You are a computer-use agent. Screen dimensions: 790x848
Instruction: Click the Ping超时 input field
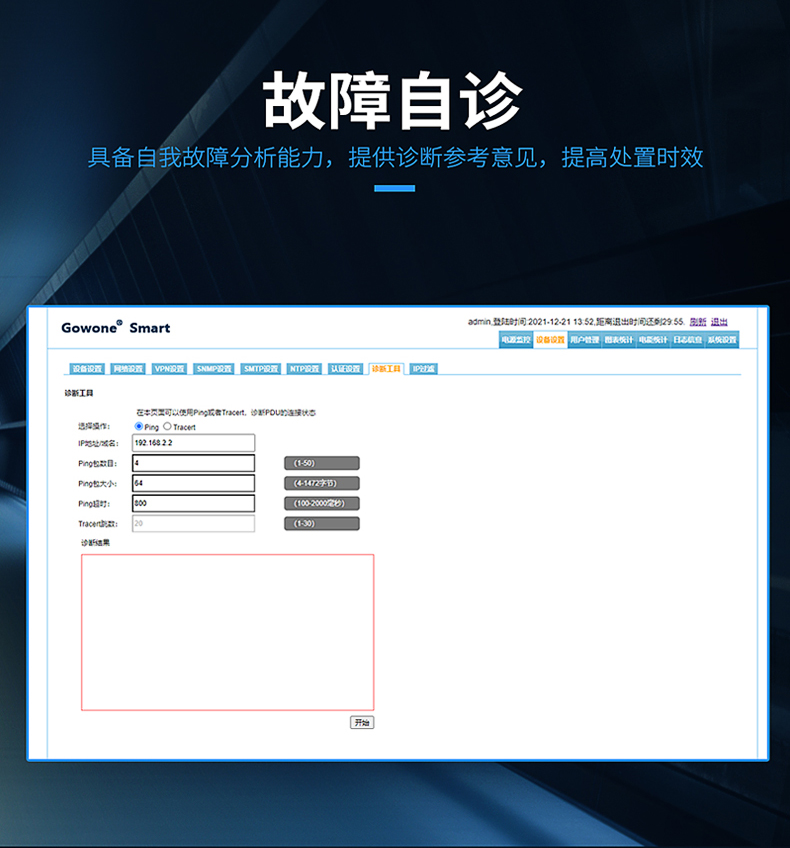pyautogui.click(x=193, y=503)
